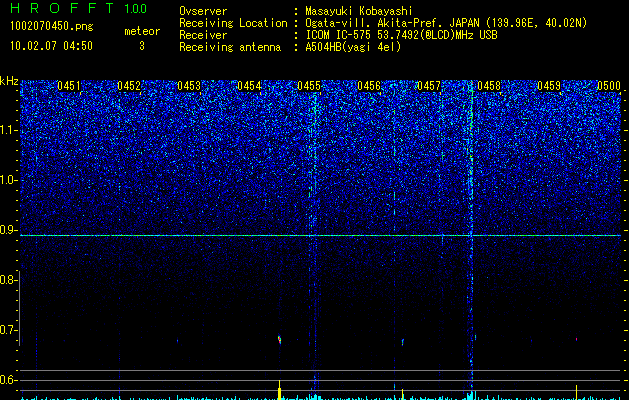
Task: Click the 0453 time marker
Action: coord(189,86)
